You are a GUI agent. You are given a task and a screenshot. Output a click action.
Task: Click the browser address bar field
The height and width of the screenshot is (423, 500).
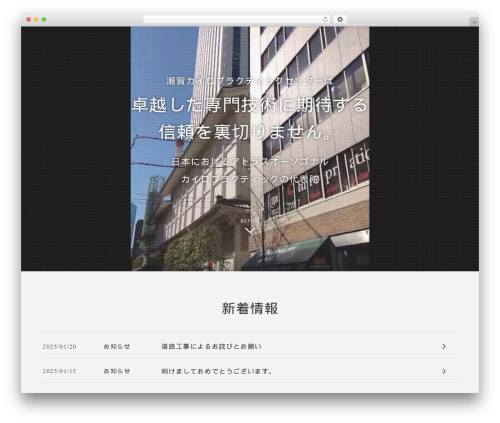pyautogui.click(x=237, y=19)
